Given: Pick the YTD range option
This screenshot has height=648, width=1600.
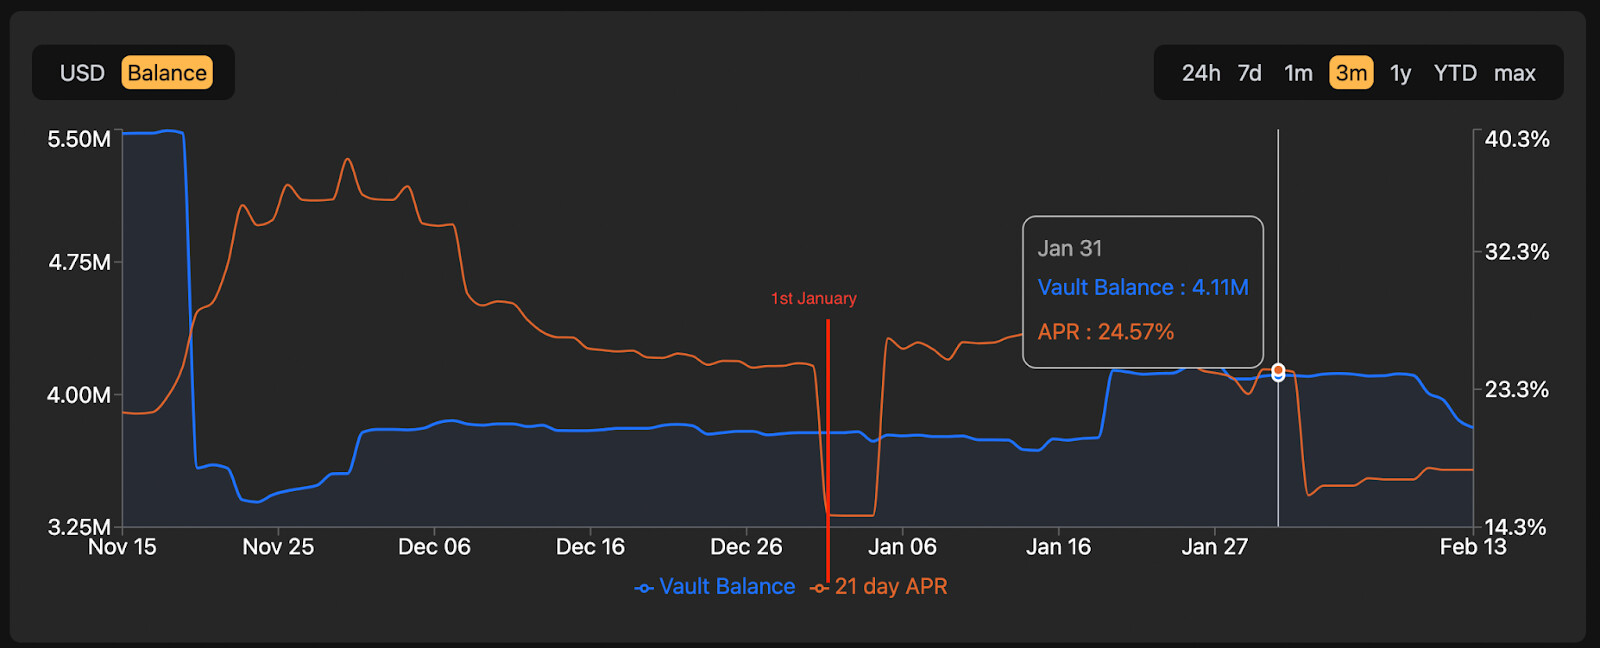Looking at the screenshot, I should click(1455, 73).
